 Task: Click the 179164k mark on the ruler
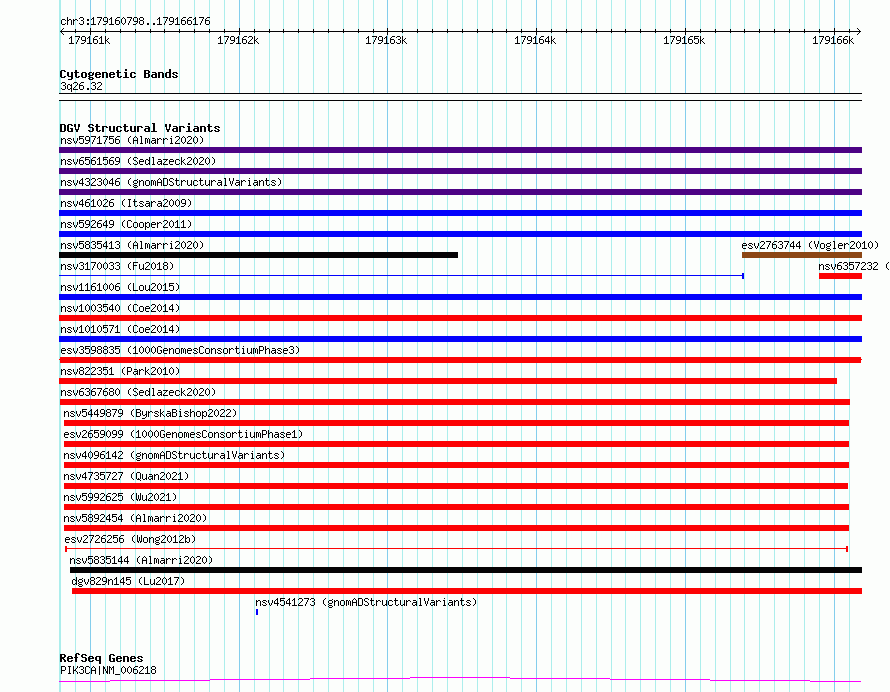534,40
